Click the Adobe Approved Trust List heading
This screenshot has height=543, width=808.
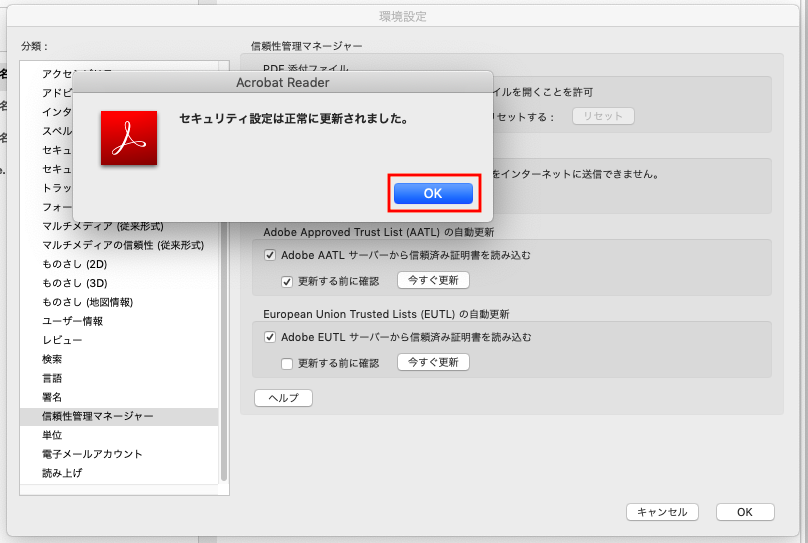tap(379, 232)
